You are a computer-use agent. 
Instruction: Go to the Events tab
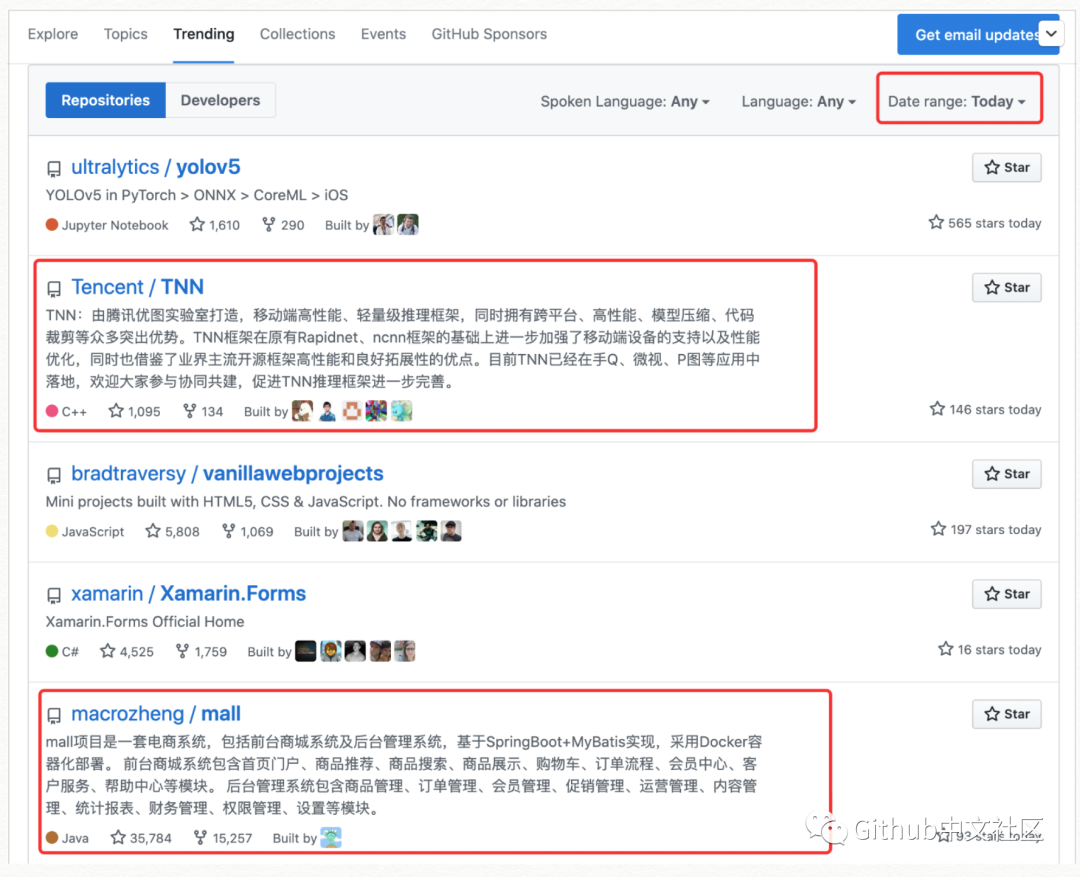383,34
